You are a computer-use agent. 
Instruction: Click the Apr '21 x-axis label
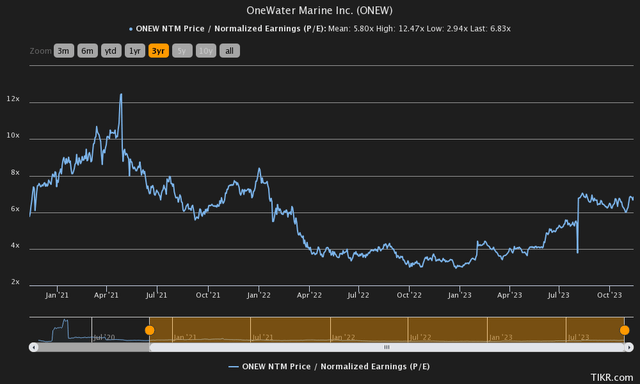click(106, 295)
